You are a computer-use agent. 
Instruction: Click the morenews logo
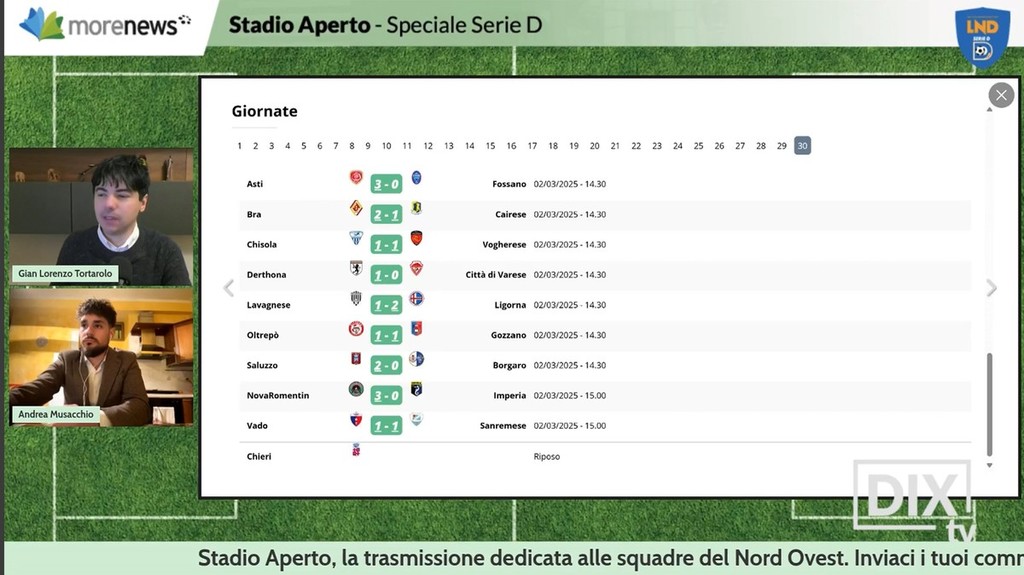(105, 25)
